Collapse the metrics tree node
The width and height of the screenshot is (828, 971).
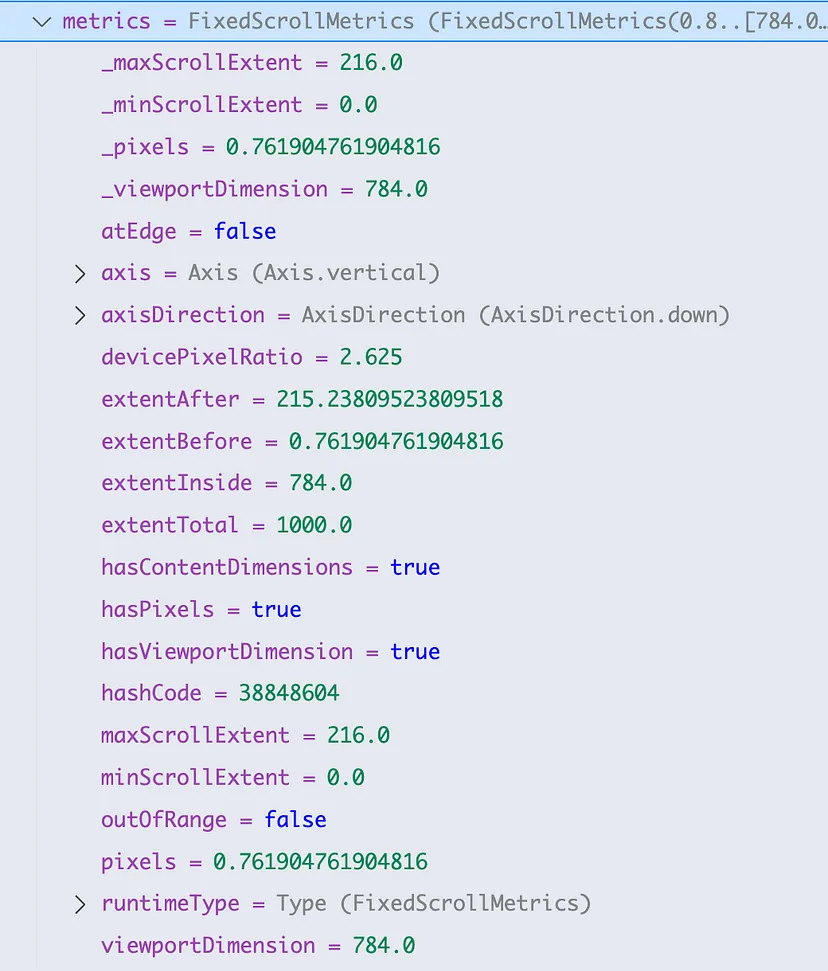(x=40, y=21)
